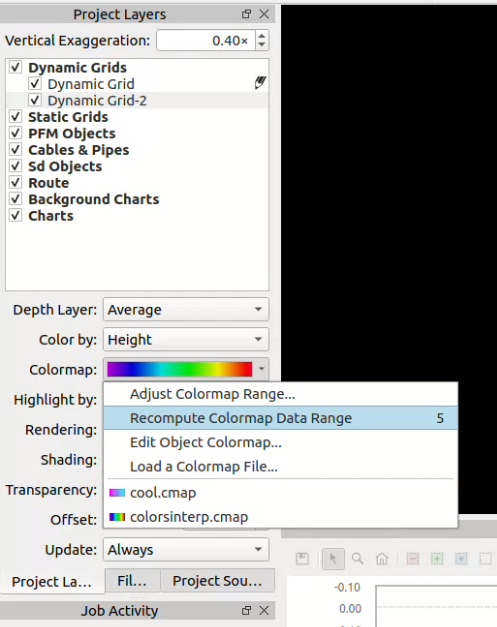This screenshot has width=497, height=627.
Task: Click the edit icon beside Dynamic Grid
Action: point(260,83)
